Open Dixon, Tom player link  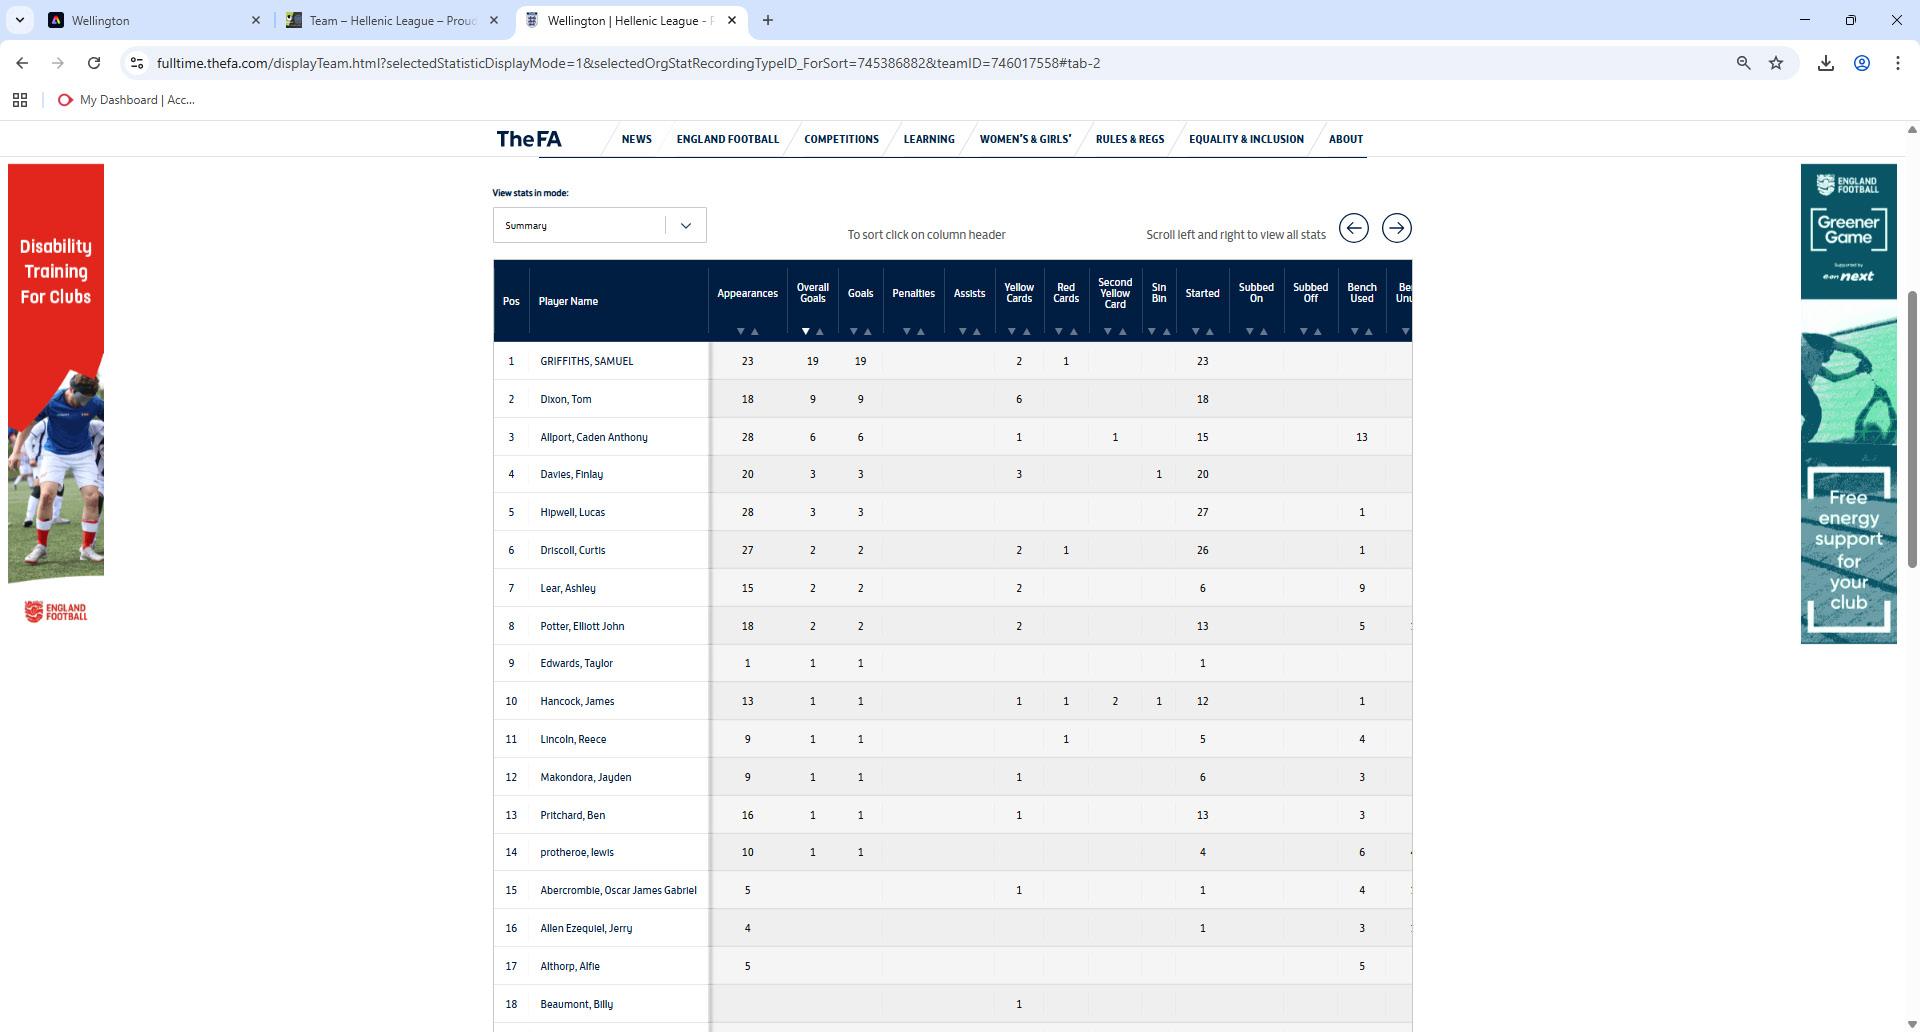pos(565,399)
